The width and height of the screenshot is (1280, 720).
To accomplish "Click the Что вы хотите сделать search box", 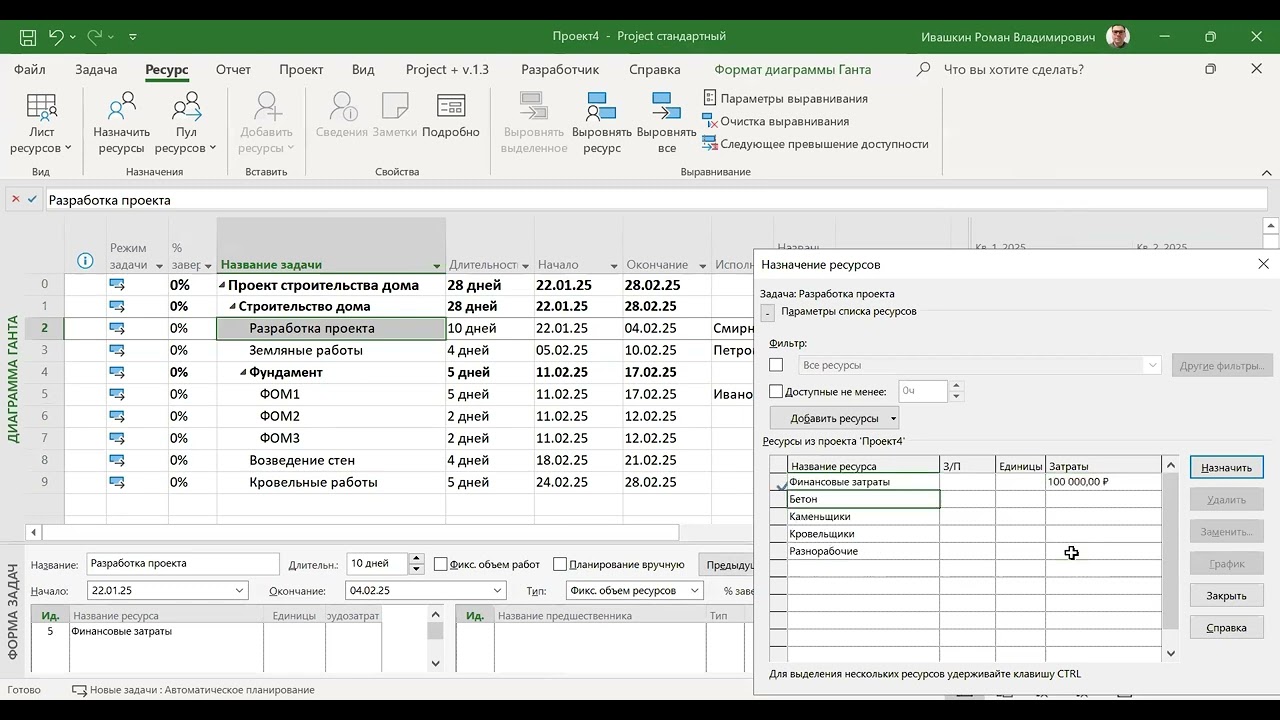I will [x=1013, y=70].
